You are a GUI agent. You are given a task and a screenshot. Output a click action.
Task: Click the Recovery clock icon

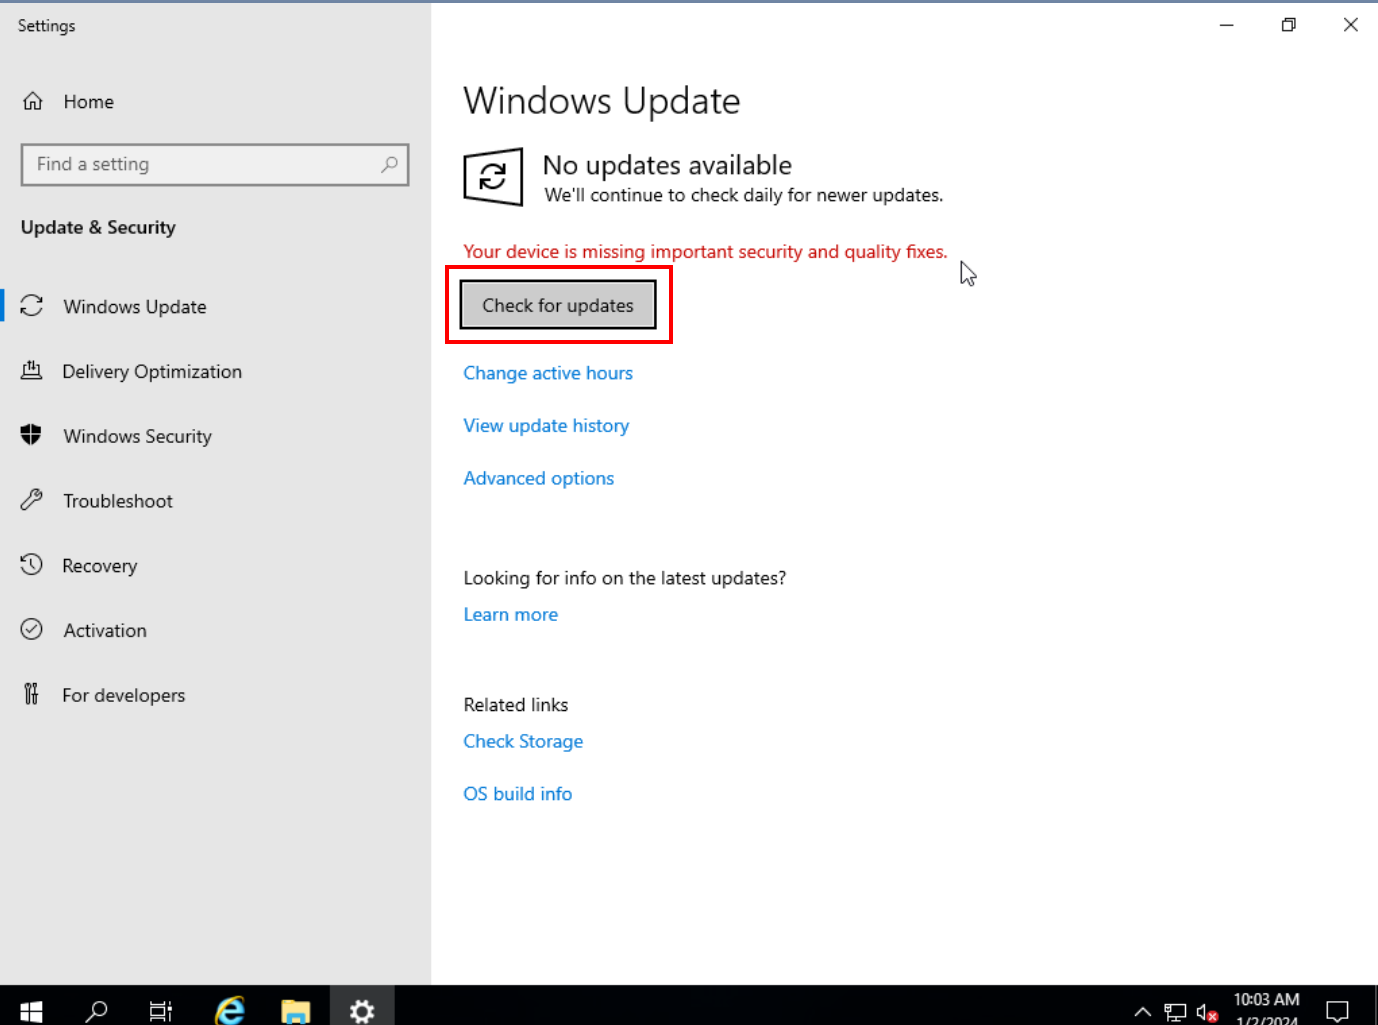(x=32, y=565)
